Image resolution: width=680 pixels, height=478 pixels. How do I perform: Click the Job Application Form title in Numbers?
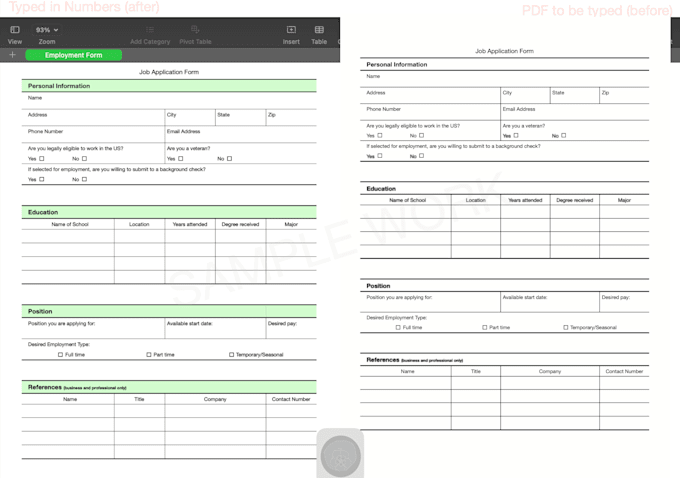pyautogui.click(x=169, y=72)
